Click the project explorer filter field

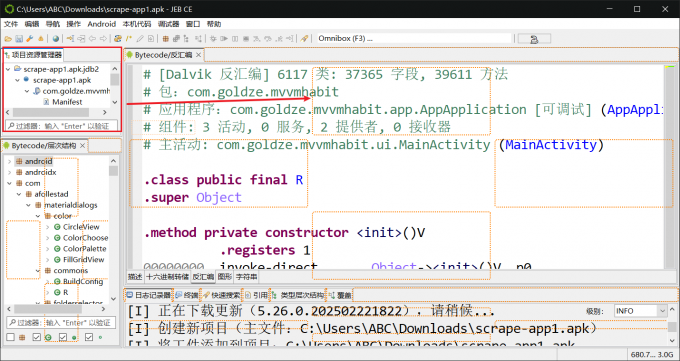point(62,126)
